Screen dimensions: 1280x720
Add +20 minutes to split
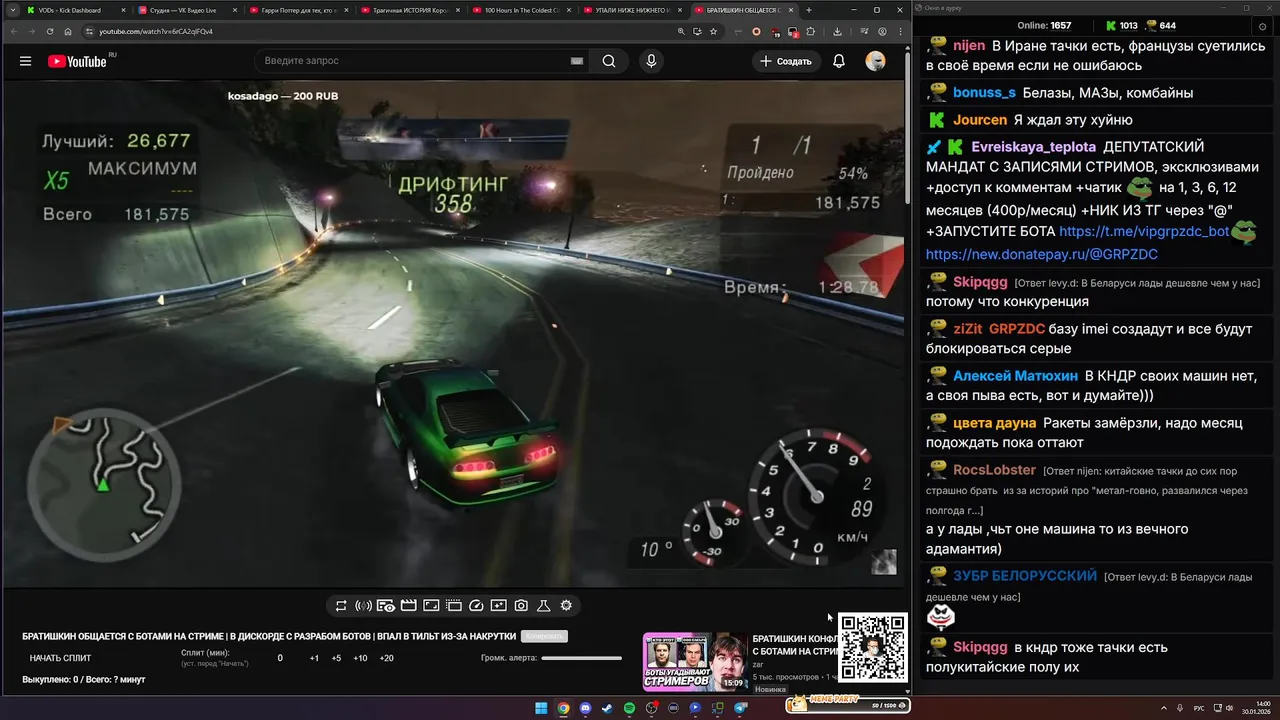coord(387,658)
